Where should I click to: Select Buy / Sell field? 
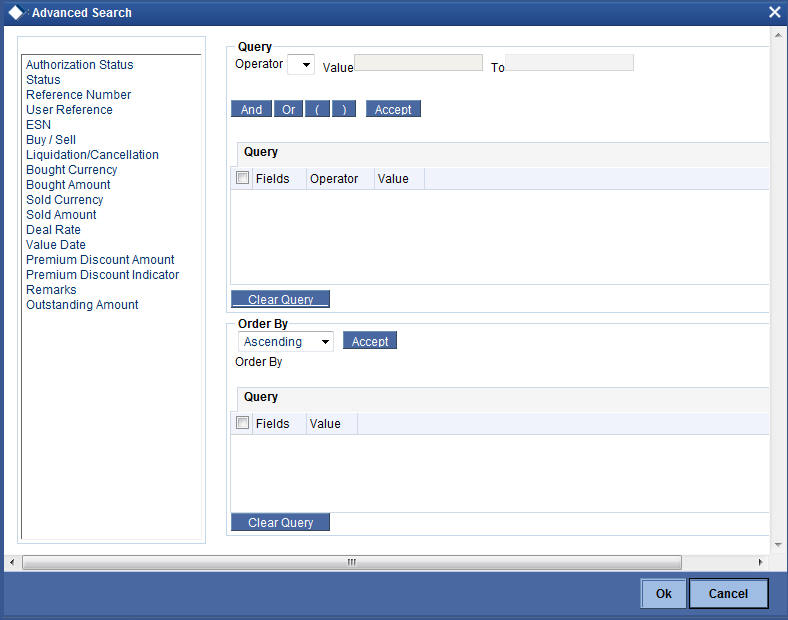51,140
